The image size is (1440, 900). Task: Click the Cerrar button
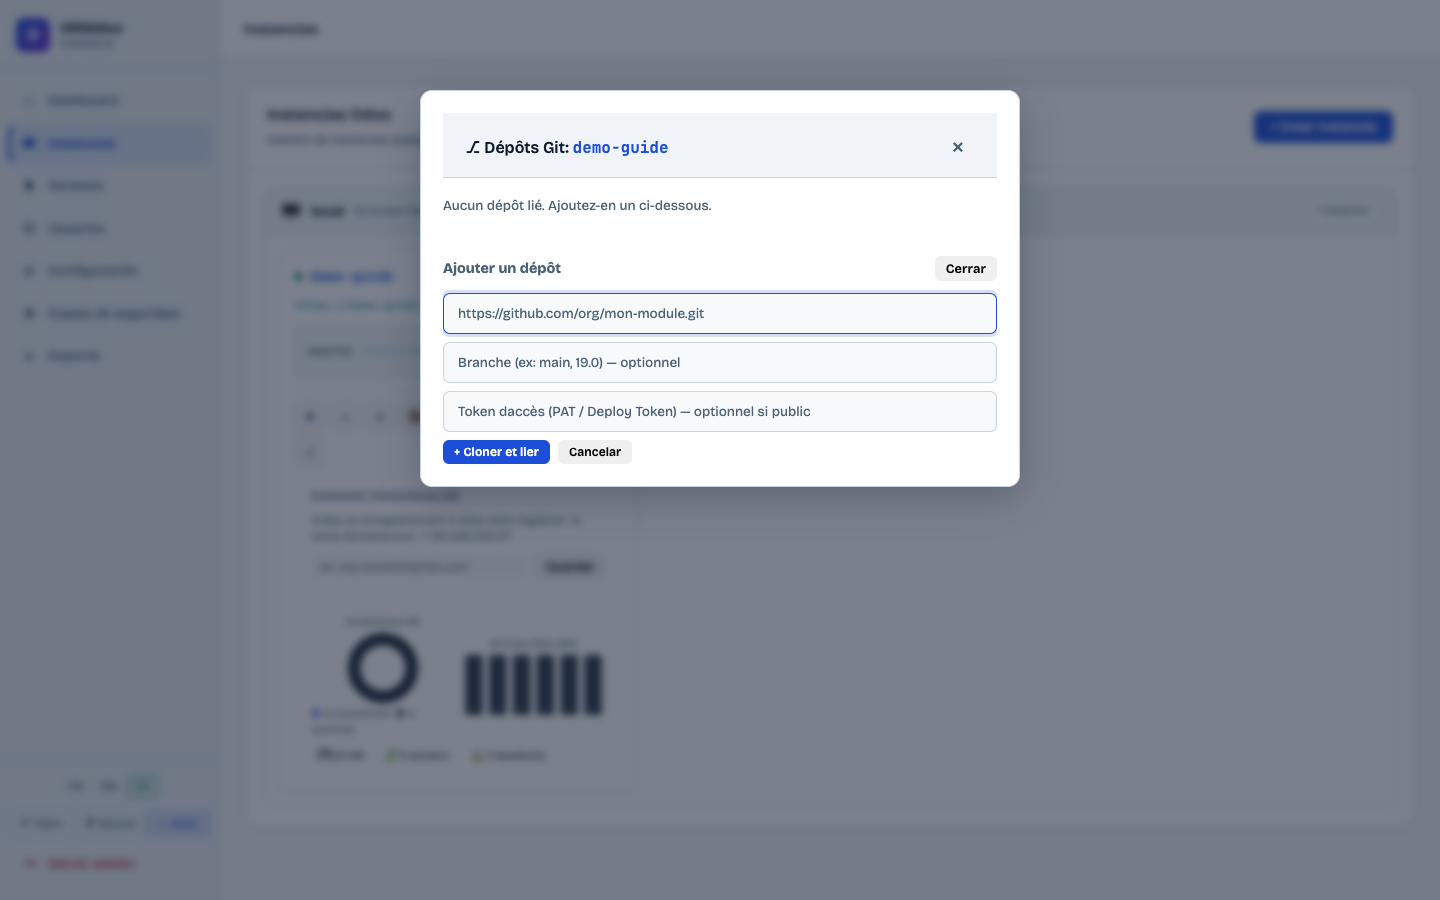(965, 268)
